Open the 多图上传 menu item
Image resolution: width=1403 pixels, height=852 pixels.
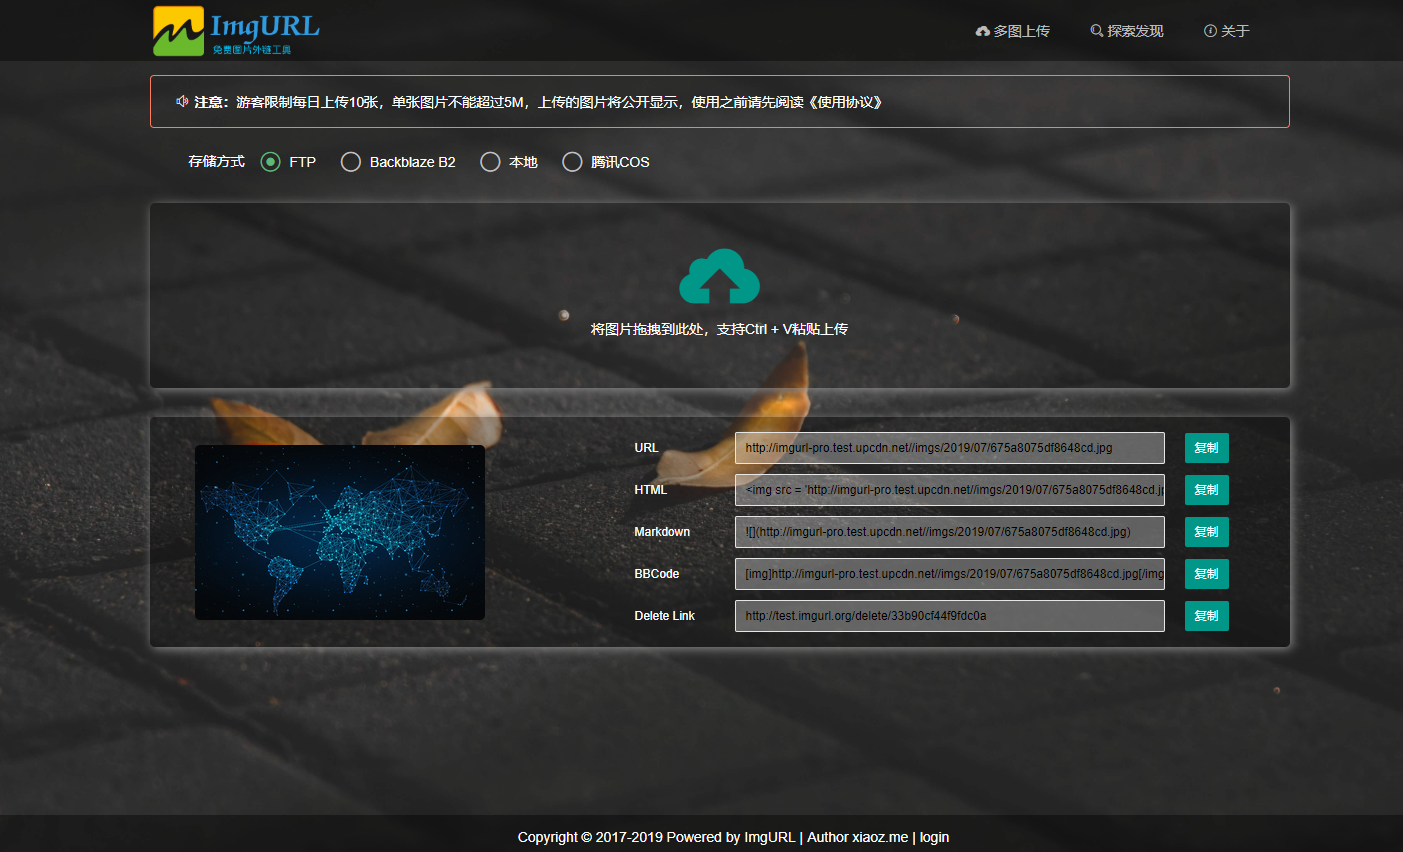1013,31
